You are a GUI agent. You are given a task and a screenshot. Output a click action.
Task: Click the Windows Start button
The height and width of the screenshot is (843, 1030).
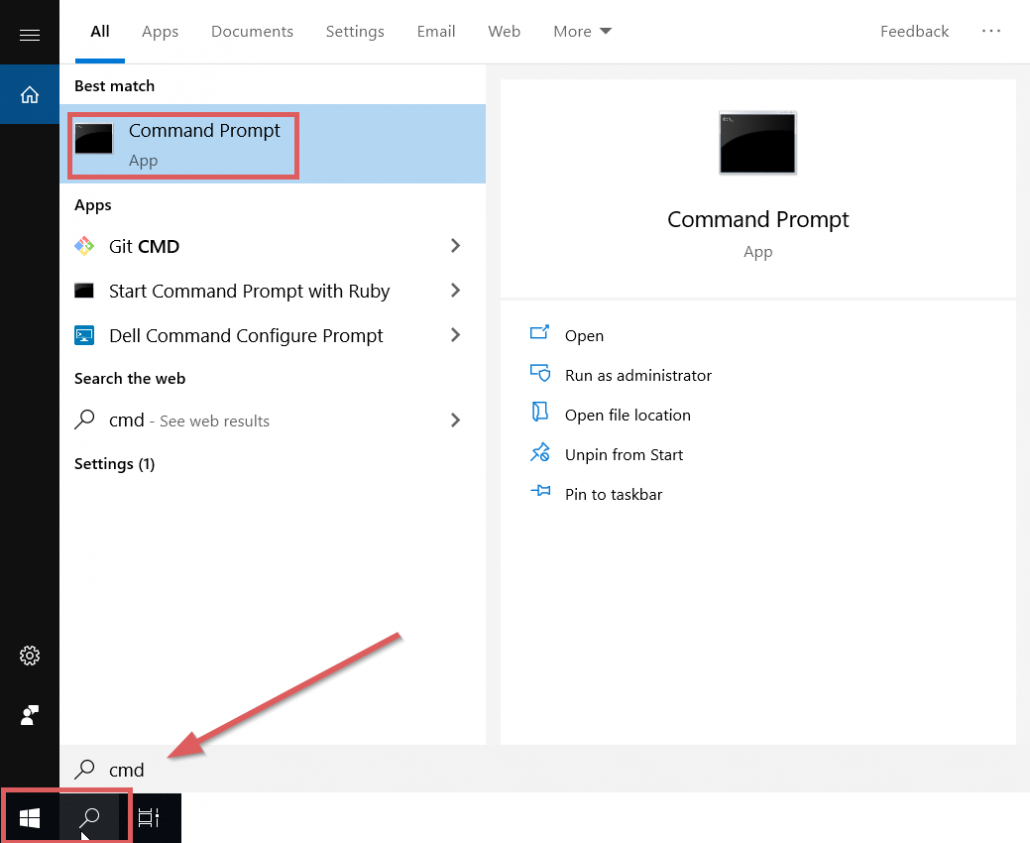(30, 818)
